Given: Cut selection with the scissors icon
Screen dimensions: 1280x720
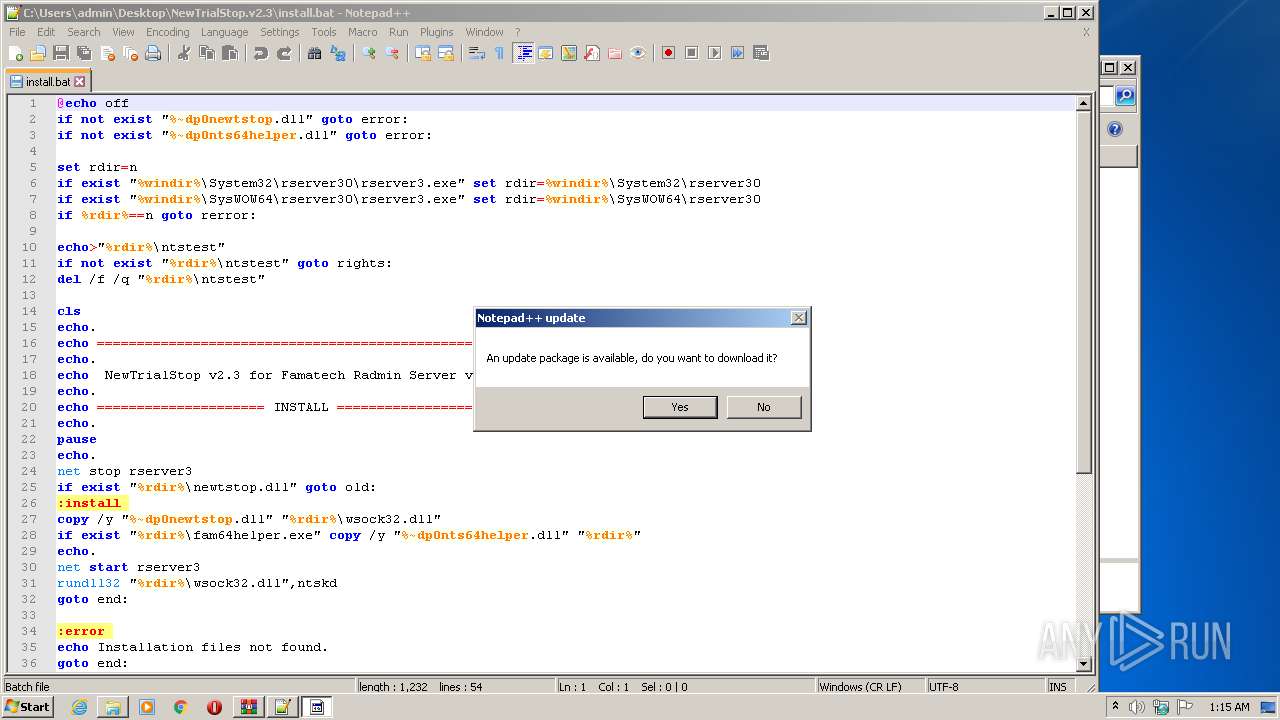Looking at the screenshot, I should coord(184,53).
